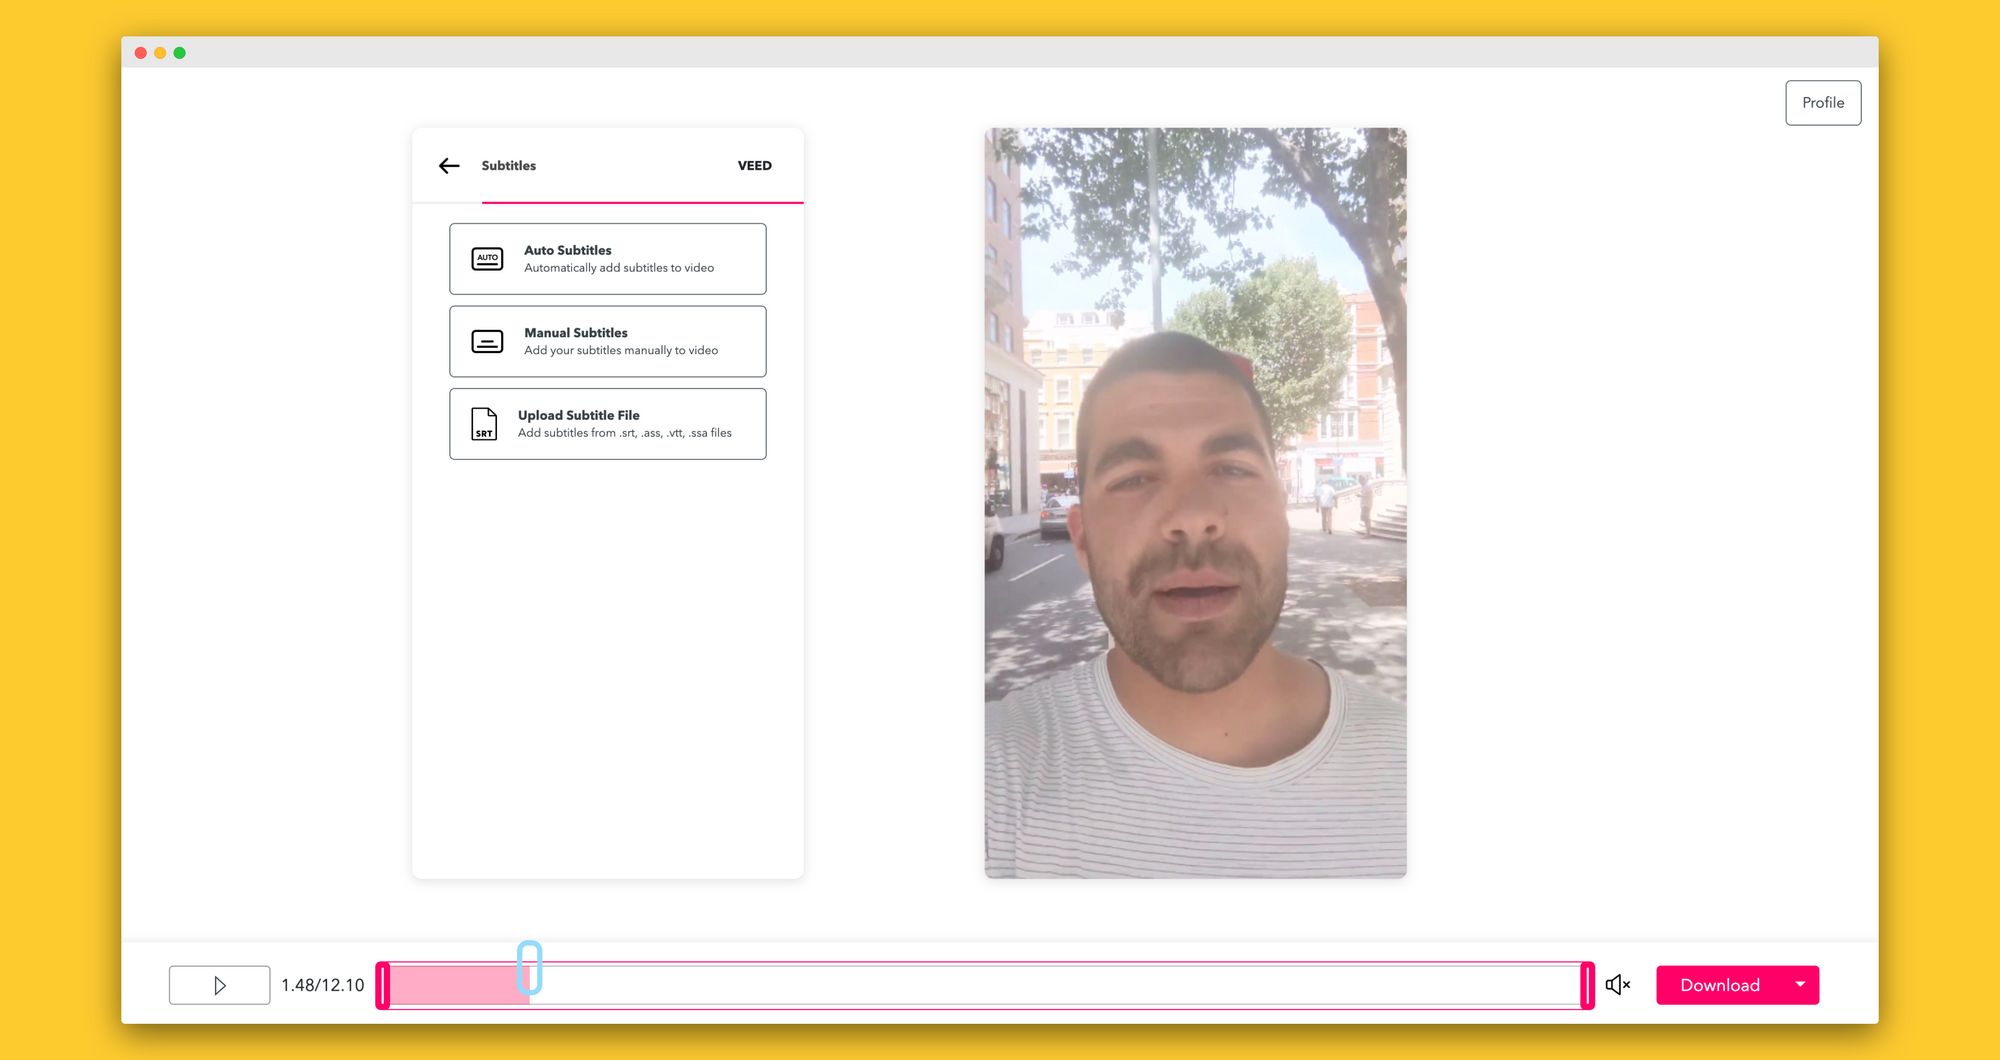Choose Upload Subtitle File option
Image resolution: width=2000 pixels, height=1060 pixels.
click(x=608, y=424)
